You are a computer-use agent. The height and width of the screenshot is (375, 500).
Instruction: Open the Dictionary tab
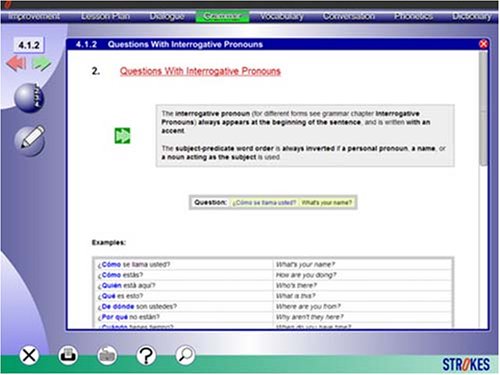coord(472,16)
